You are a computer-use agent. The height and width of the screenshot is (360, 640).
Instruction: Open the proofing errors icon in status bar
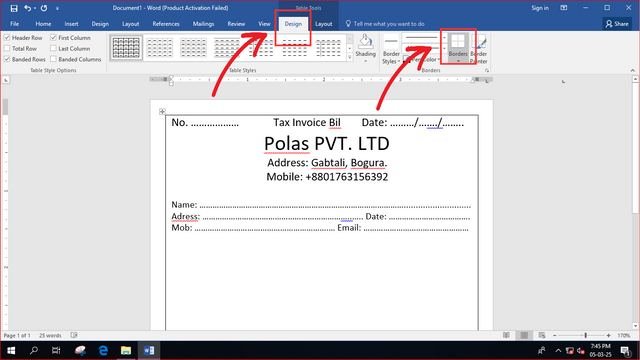click(74, 336)
